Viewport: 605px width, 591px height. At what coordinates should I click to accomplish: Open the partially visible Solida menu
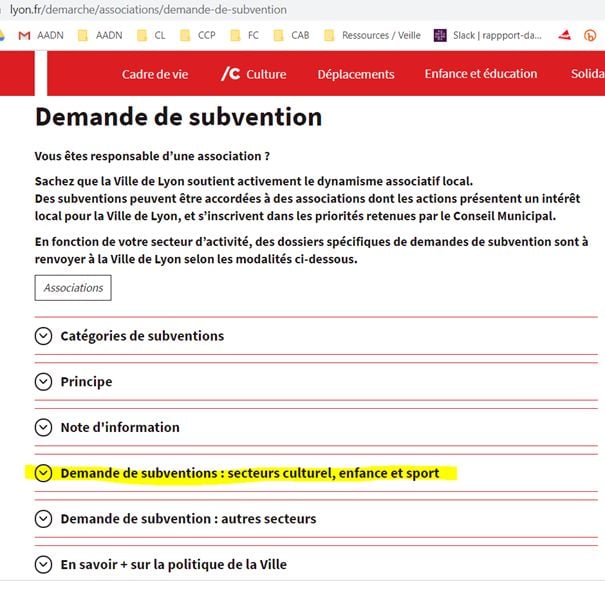coord(588,74)
